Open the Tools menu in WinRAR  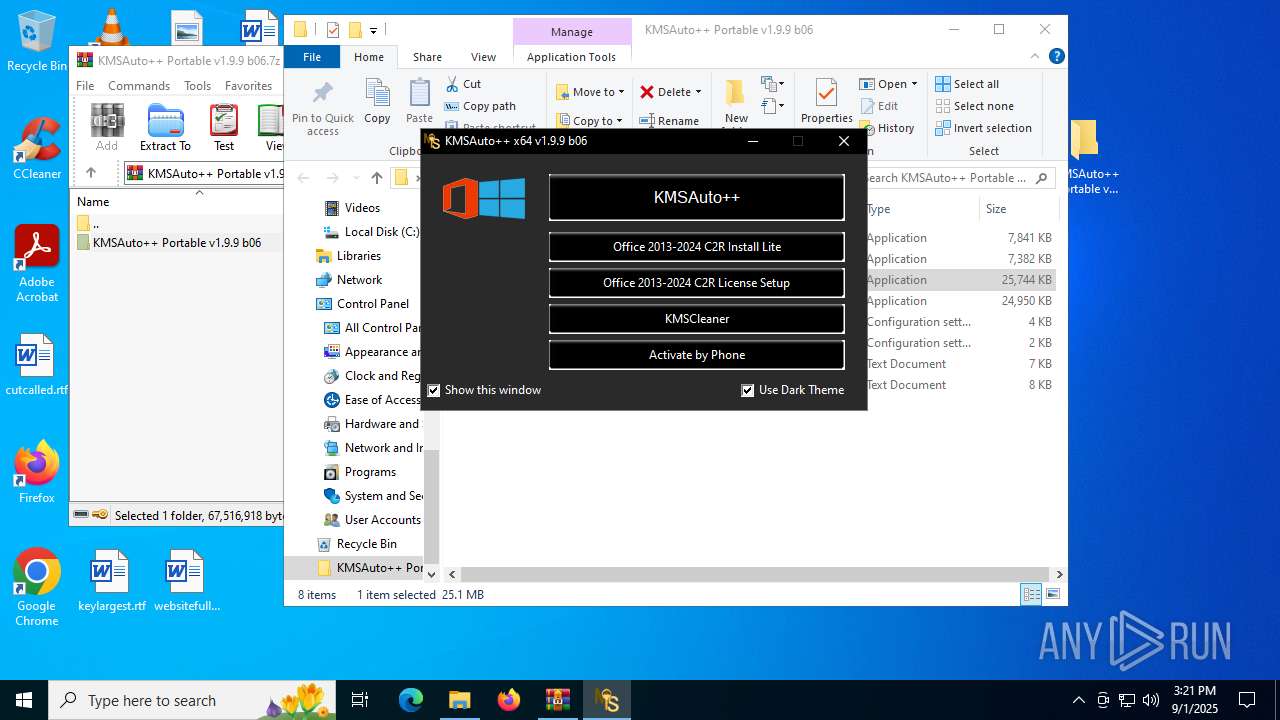197,86
